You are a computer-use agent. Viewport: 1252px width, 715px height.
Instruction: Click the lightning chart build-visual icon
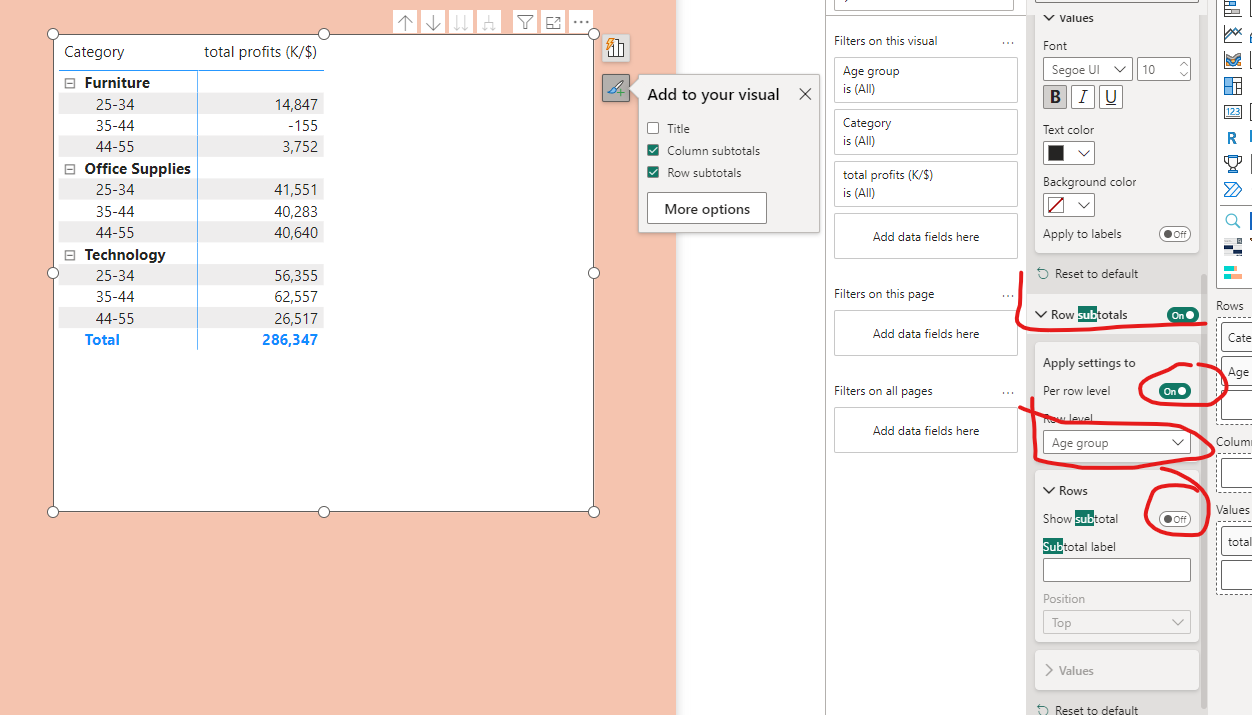tap(616, 47)
